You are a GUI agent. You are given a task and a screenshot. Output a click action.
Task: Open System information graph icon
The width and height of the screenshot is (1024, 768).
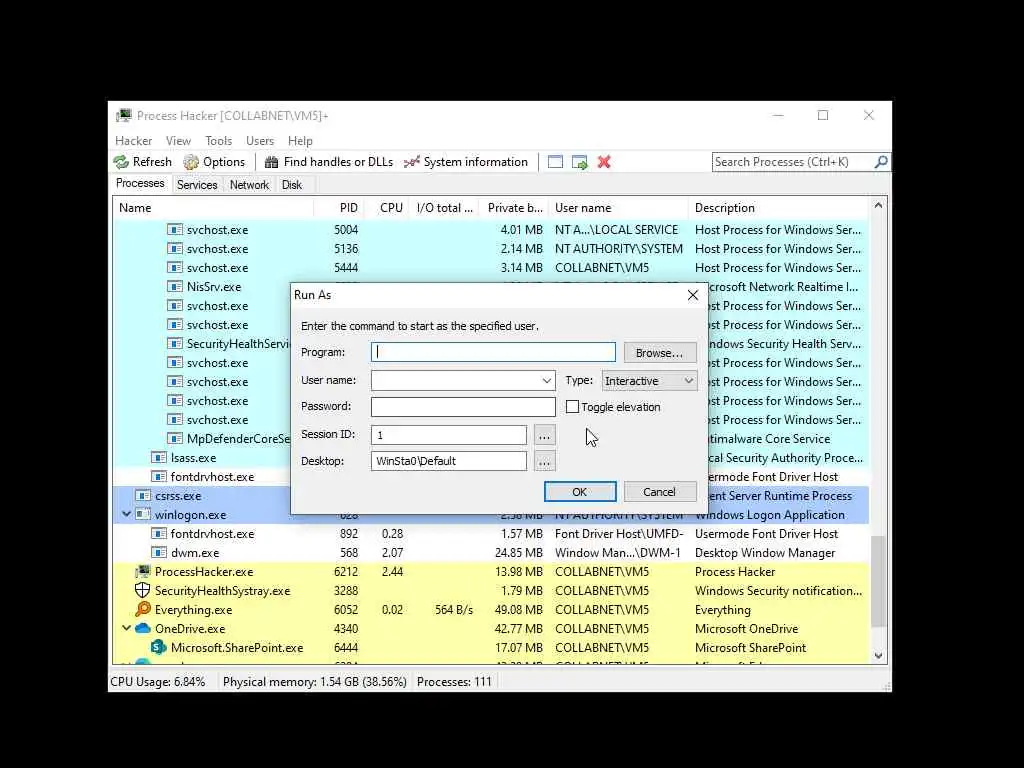pyautogui.click(x=411, y=162)
